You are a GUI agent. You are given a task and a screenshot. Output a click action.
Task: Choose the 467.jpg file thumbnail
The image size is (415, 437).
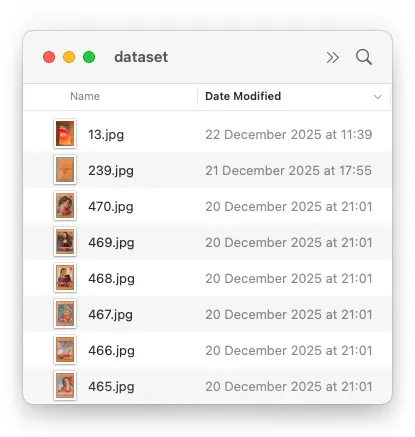(x=65, y=314)
